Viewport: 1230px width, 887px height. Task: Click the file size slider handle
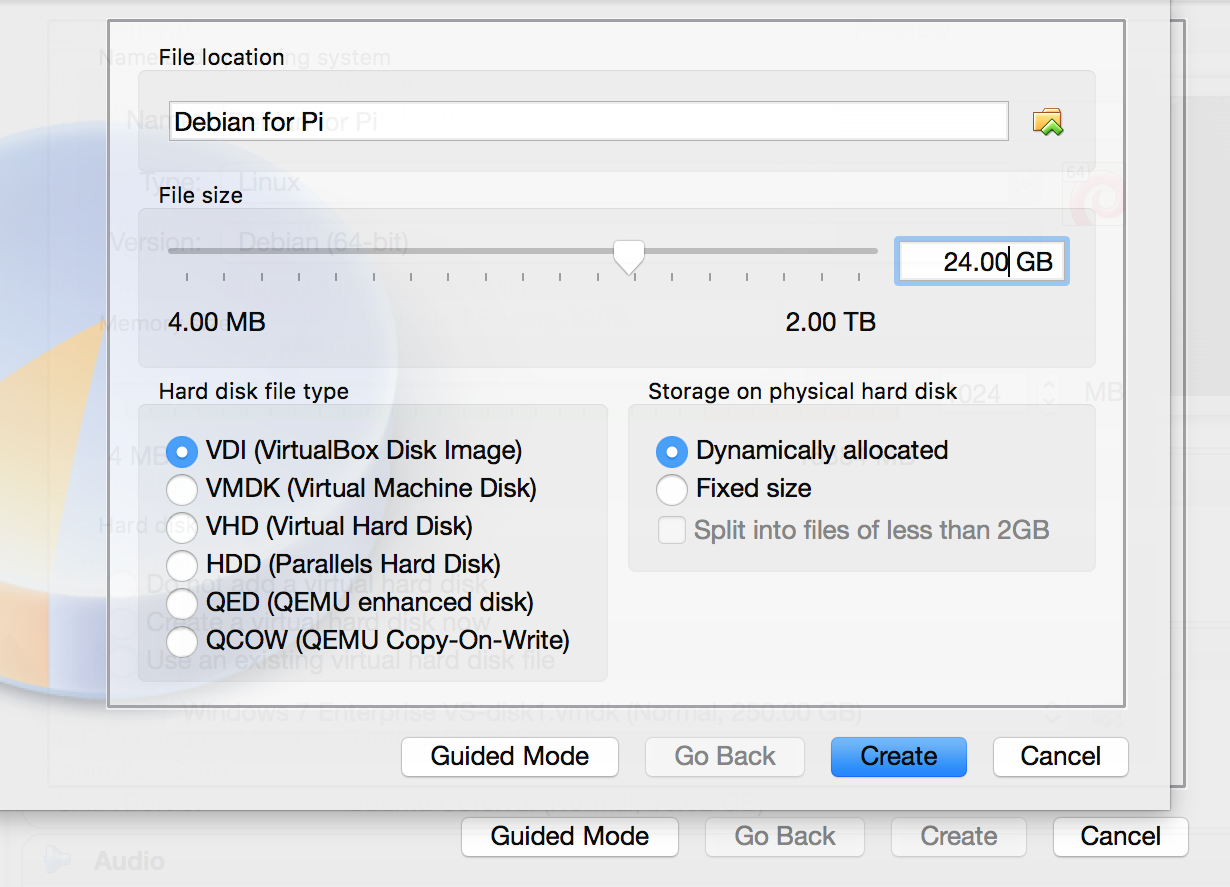point(628,256)
